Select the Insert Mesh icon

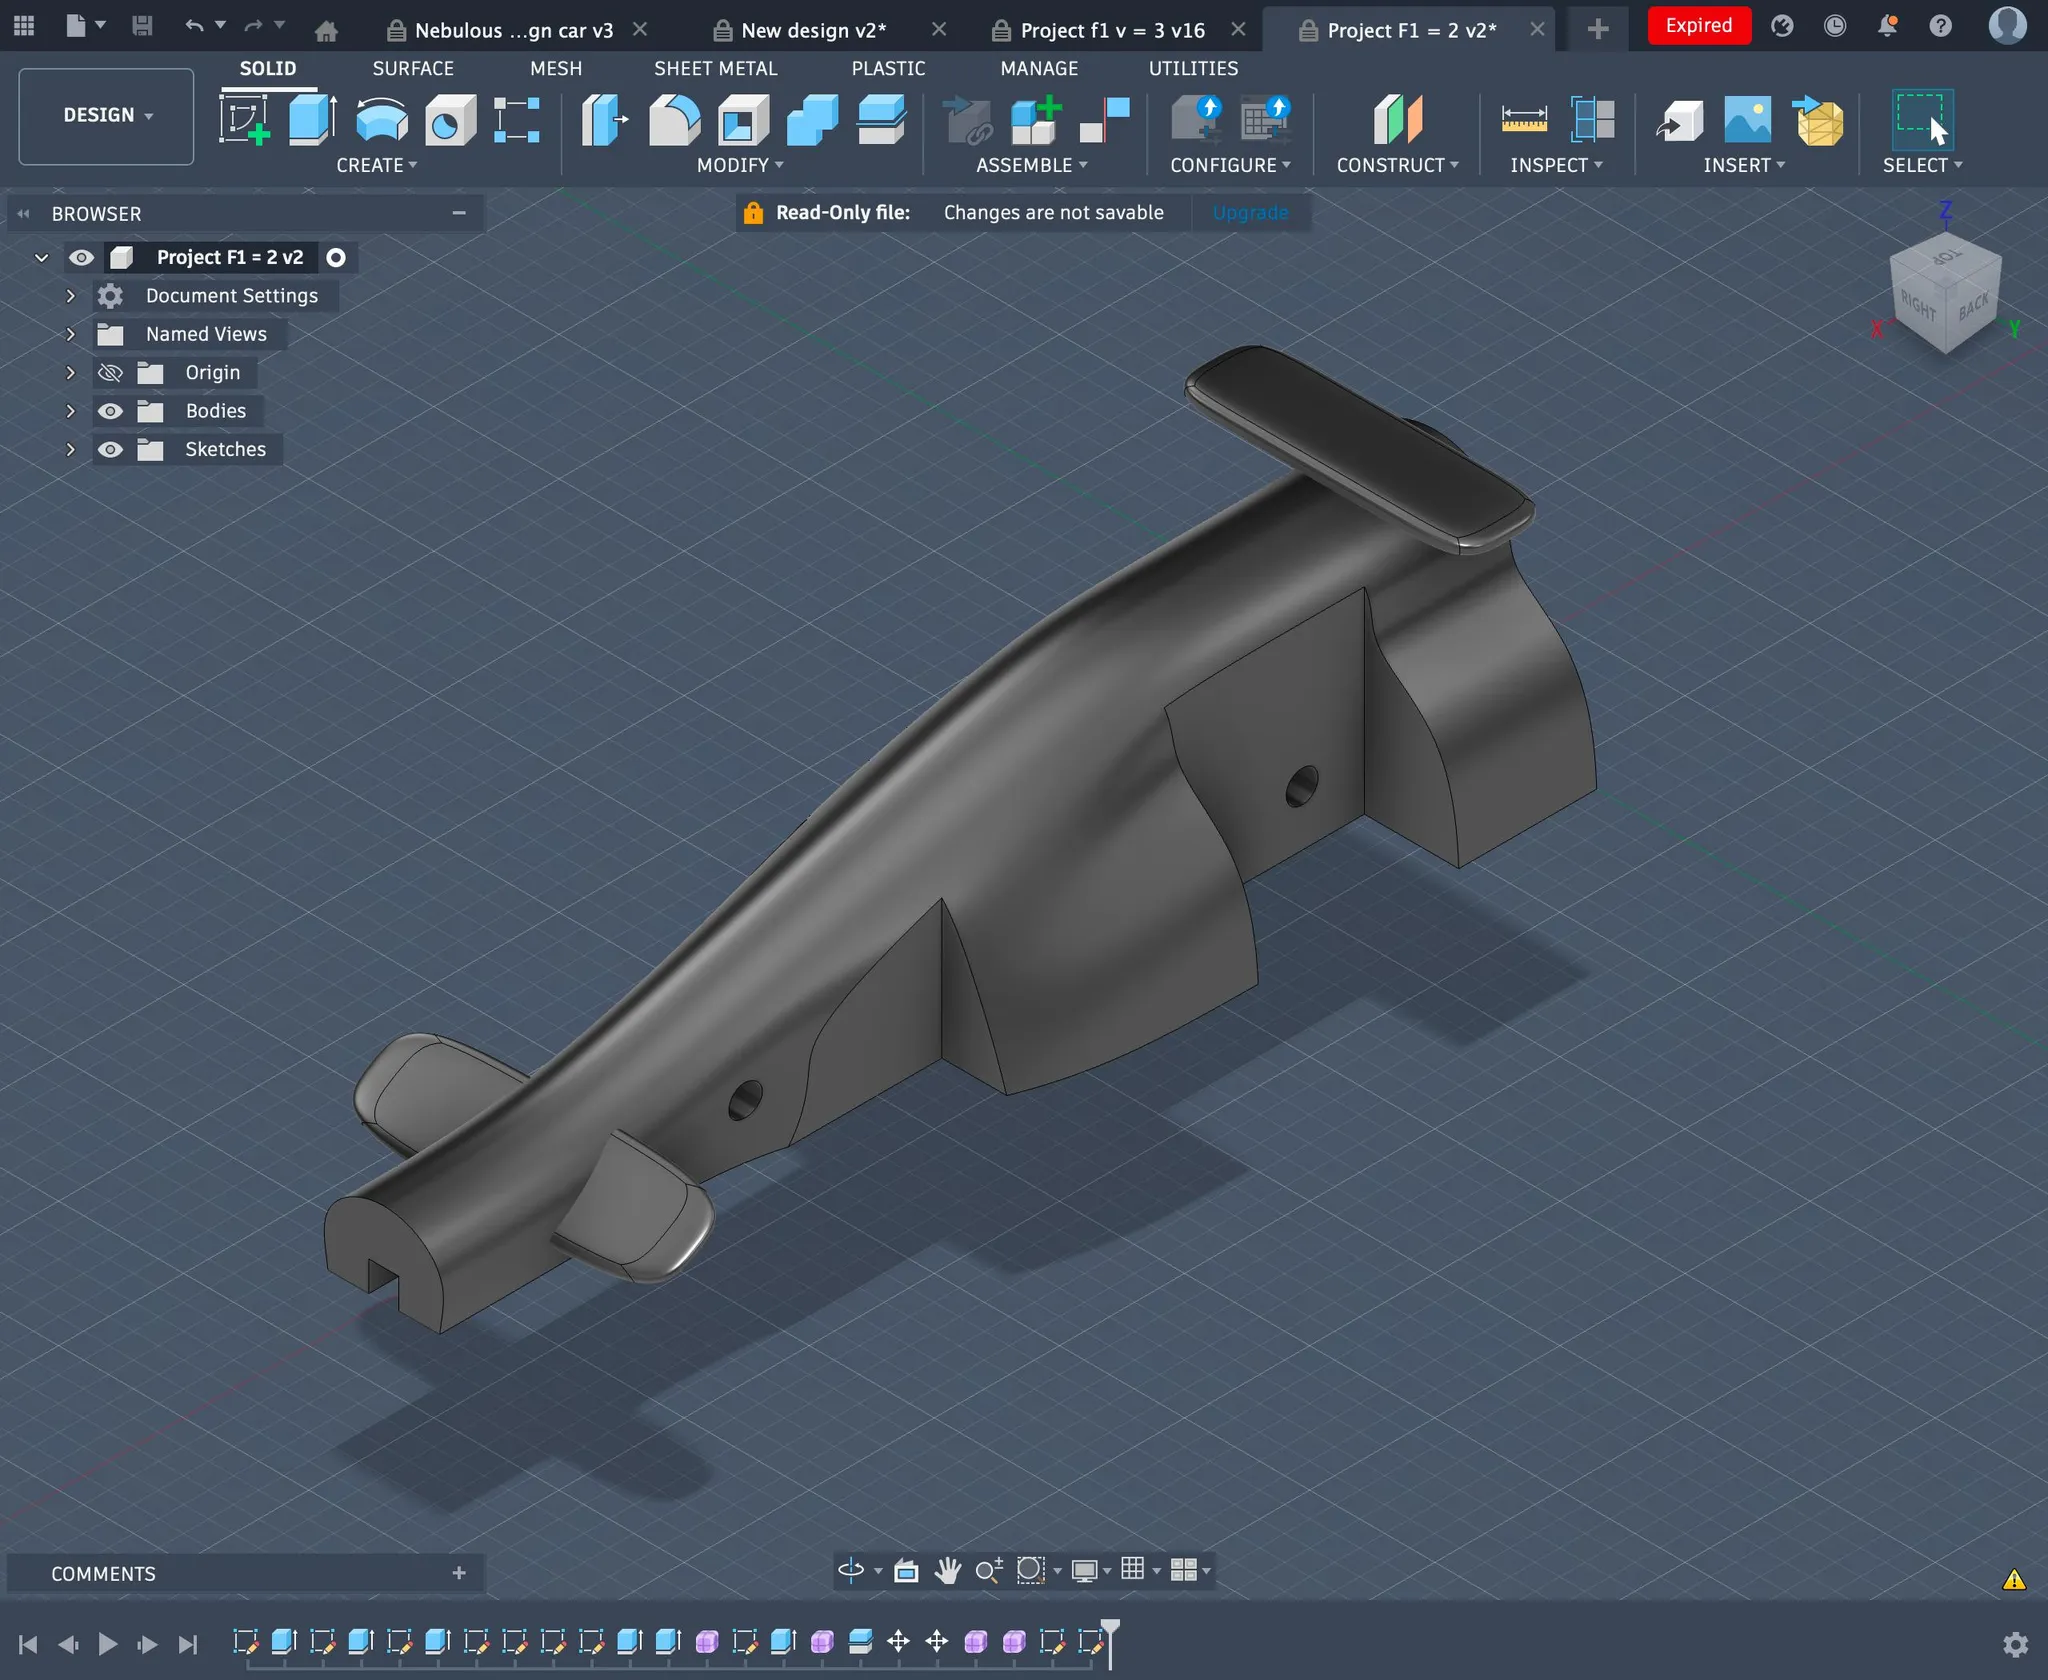click(1818, 120)
